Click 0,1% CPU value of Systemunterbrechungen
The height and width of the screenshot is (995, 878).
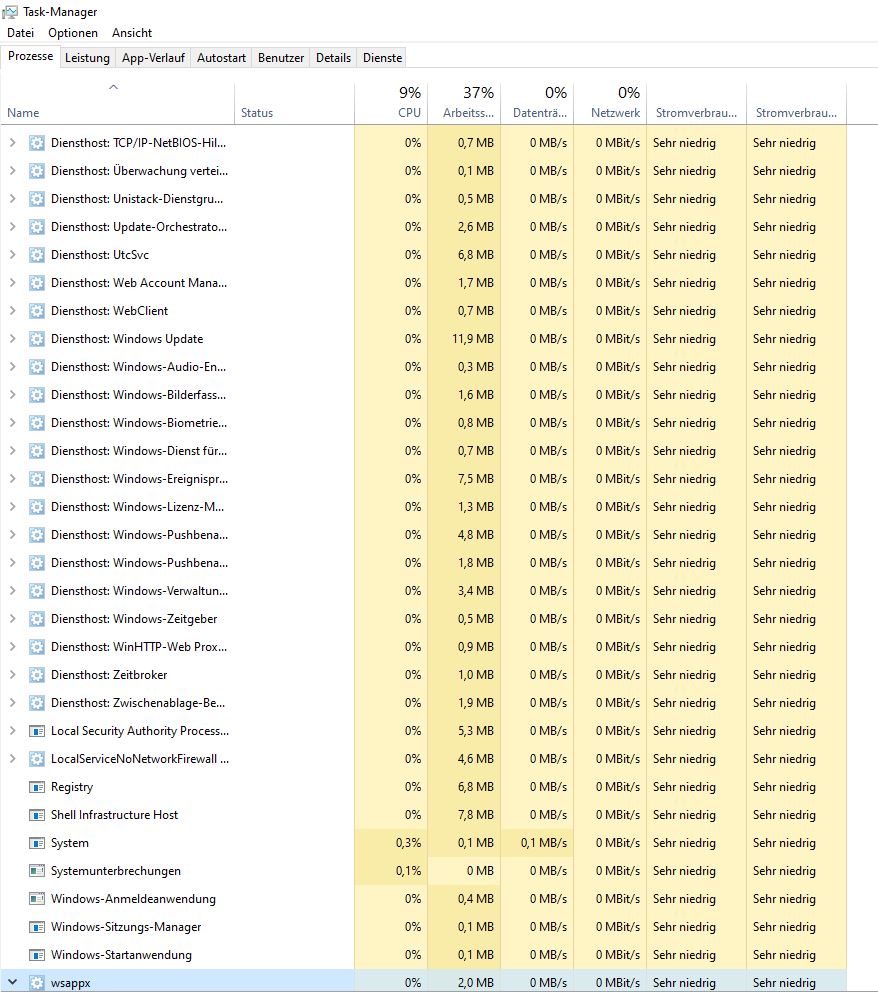[409, 871]
